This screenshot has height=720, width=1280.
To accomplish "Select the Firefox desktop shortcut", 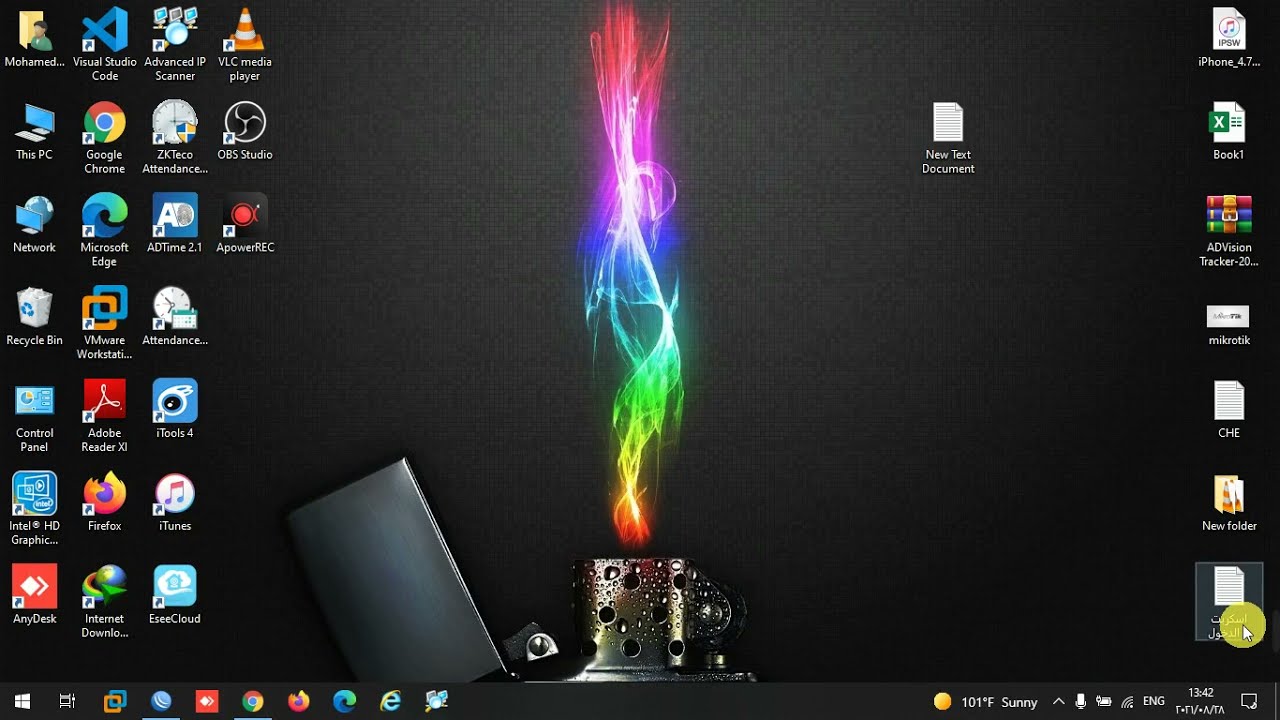I will [105, 504].
